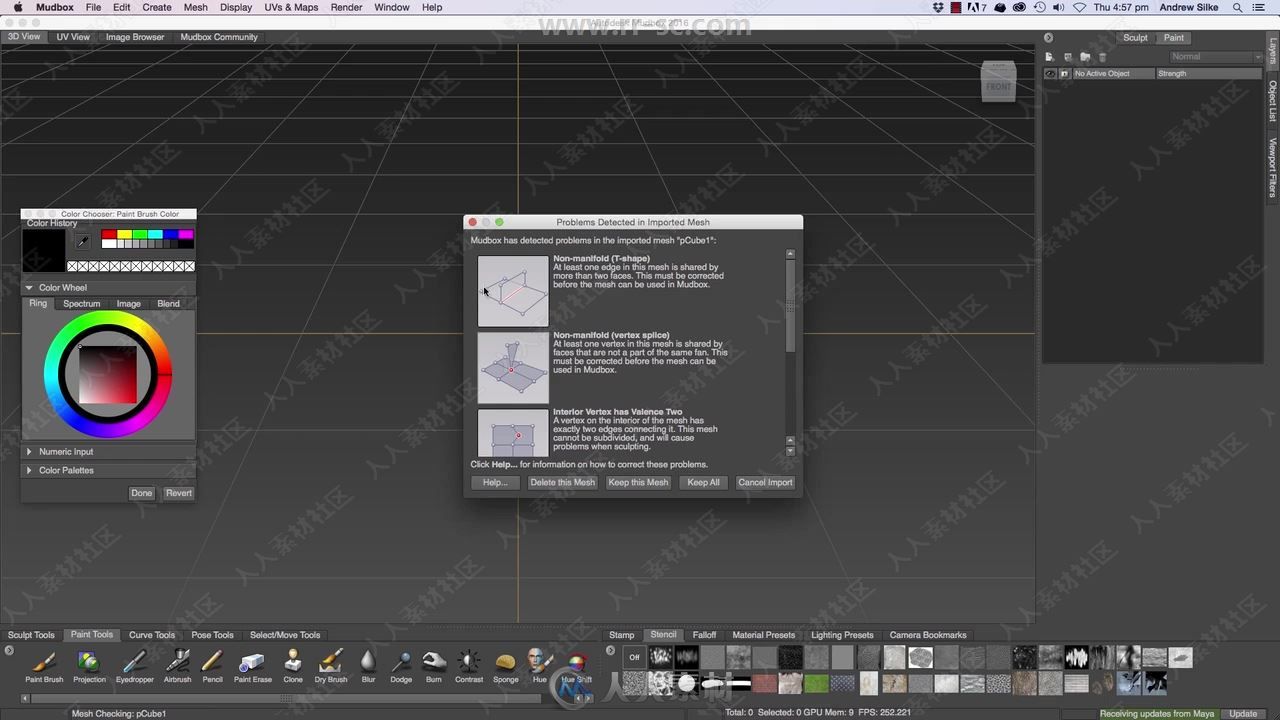Image resolution: width=1280 pixels, height=720 pixels.
Task: Select the Airbrush tool
Action: click(x=177, y=666)
